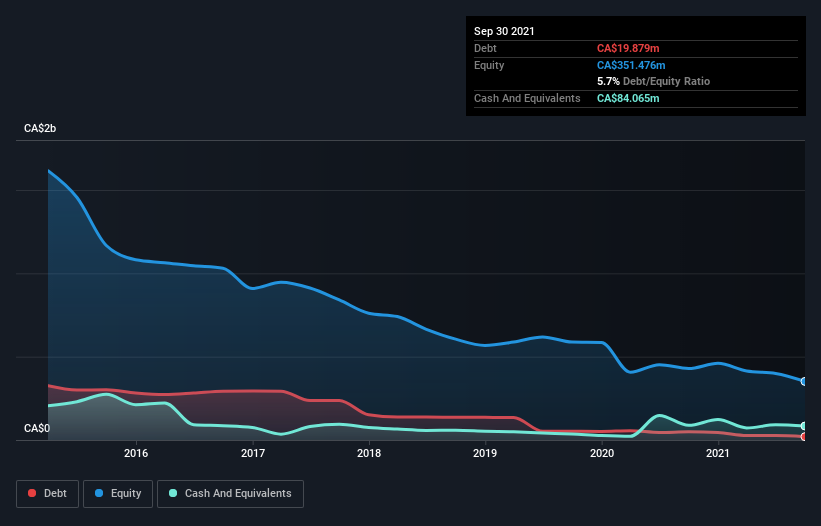Click the 2020 x-axis label
Image resolution: width=821 pixels, height=526 pixels.
602,453
